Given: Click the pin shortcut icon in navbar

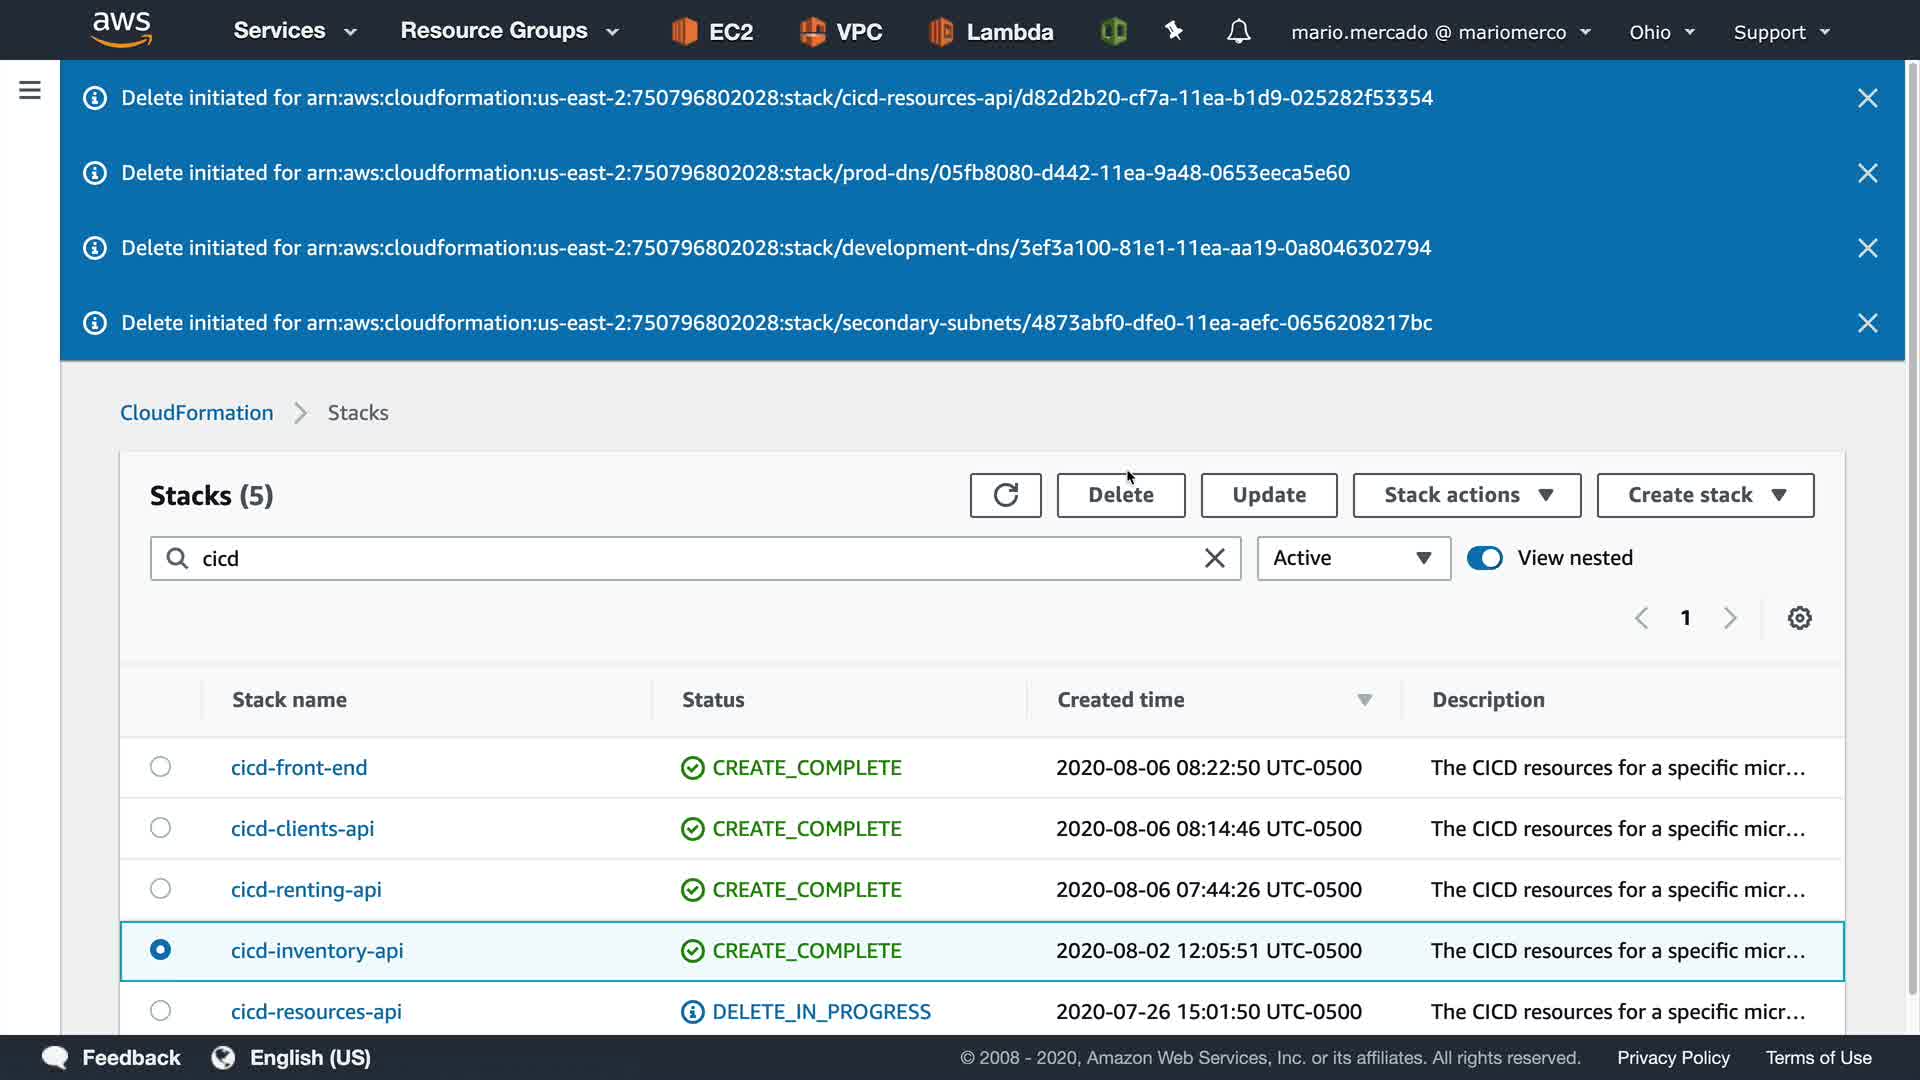Looking at the screenshot, I should 1174,32.
